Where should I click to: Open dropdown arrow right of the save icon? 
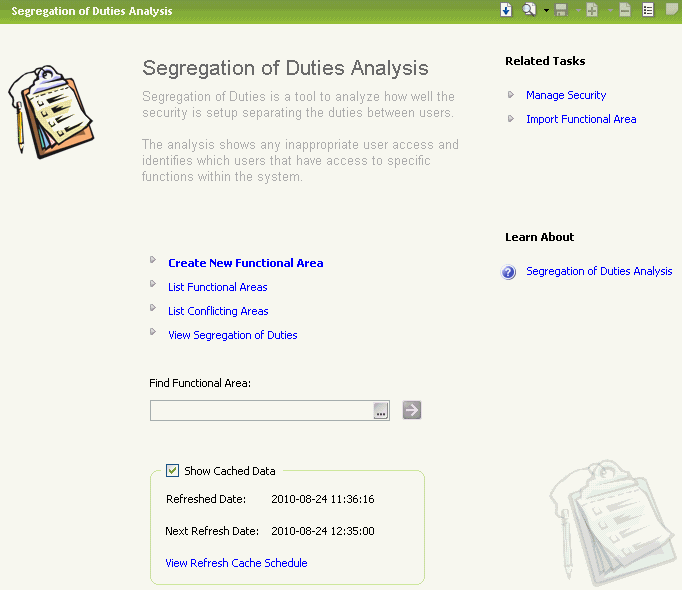coord(577,11)
